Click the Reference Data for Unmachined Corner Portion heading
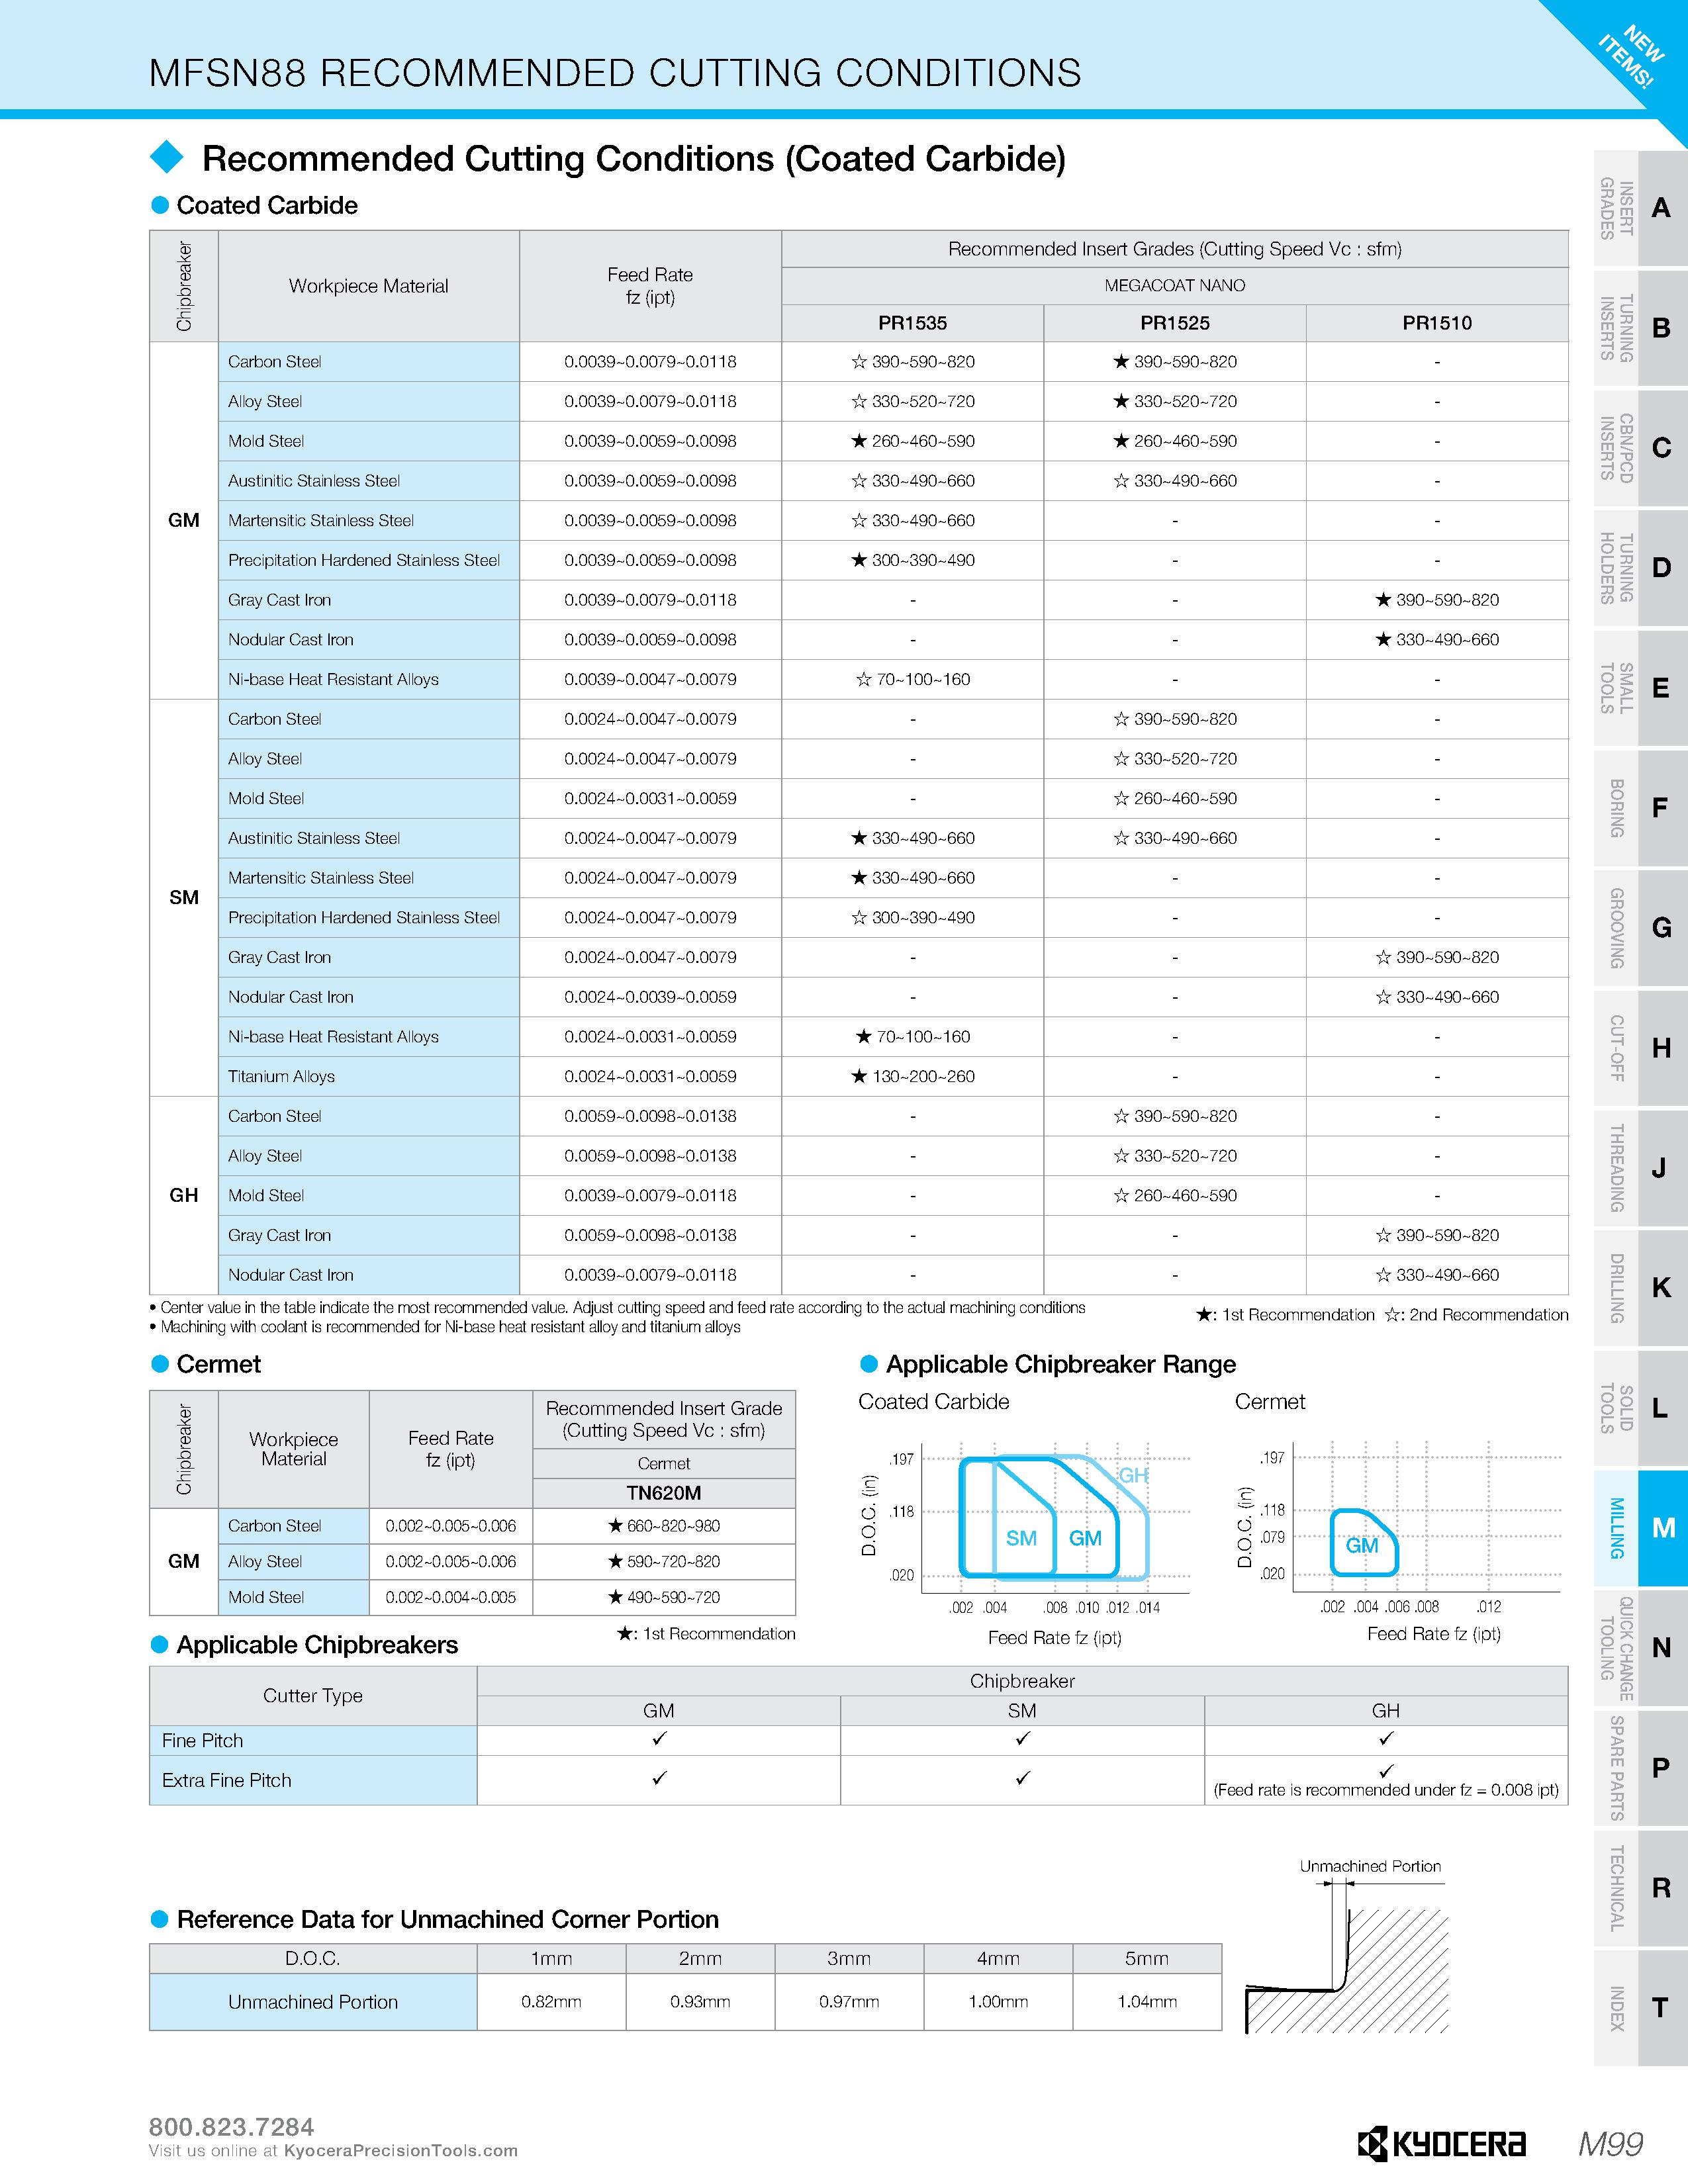This screenshot has width=1688, height=2184. (448, 1920)
